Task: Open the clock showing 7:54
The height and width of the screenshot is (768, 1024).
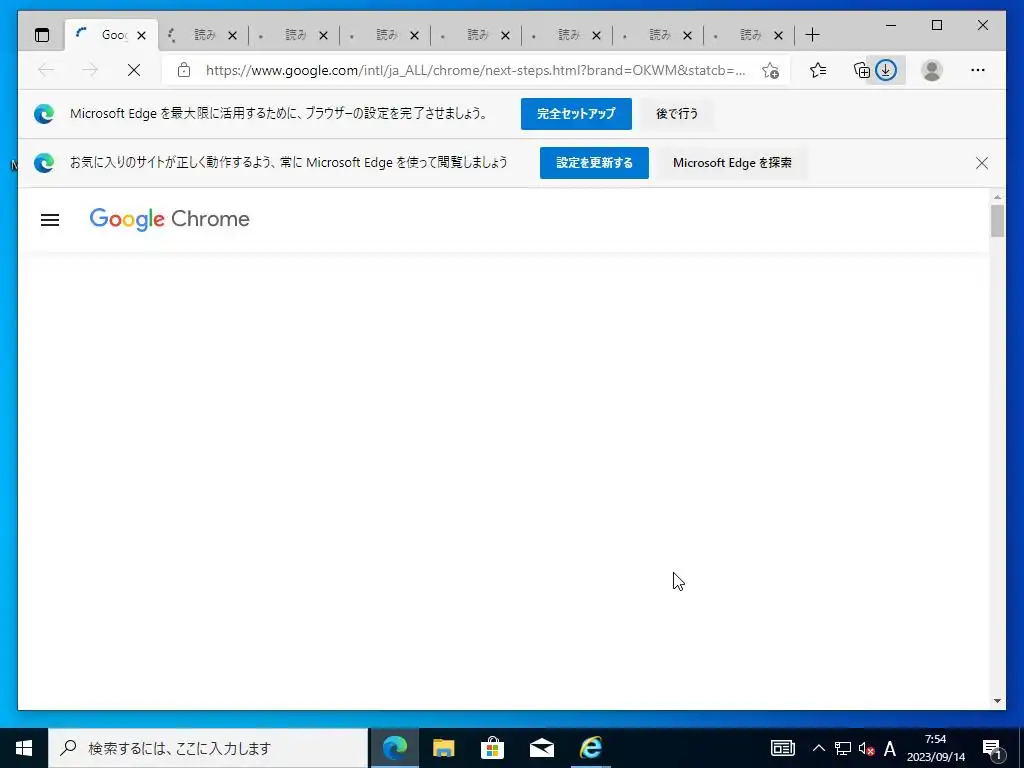Action: click(x=936, y=748)
